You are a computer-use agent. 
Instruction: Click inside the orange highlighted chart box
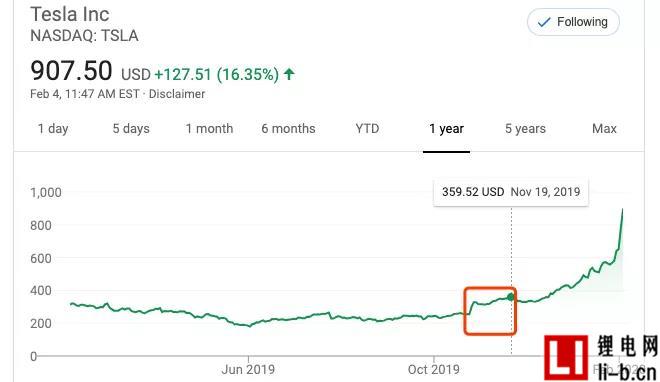[490, 311]
